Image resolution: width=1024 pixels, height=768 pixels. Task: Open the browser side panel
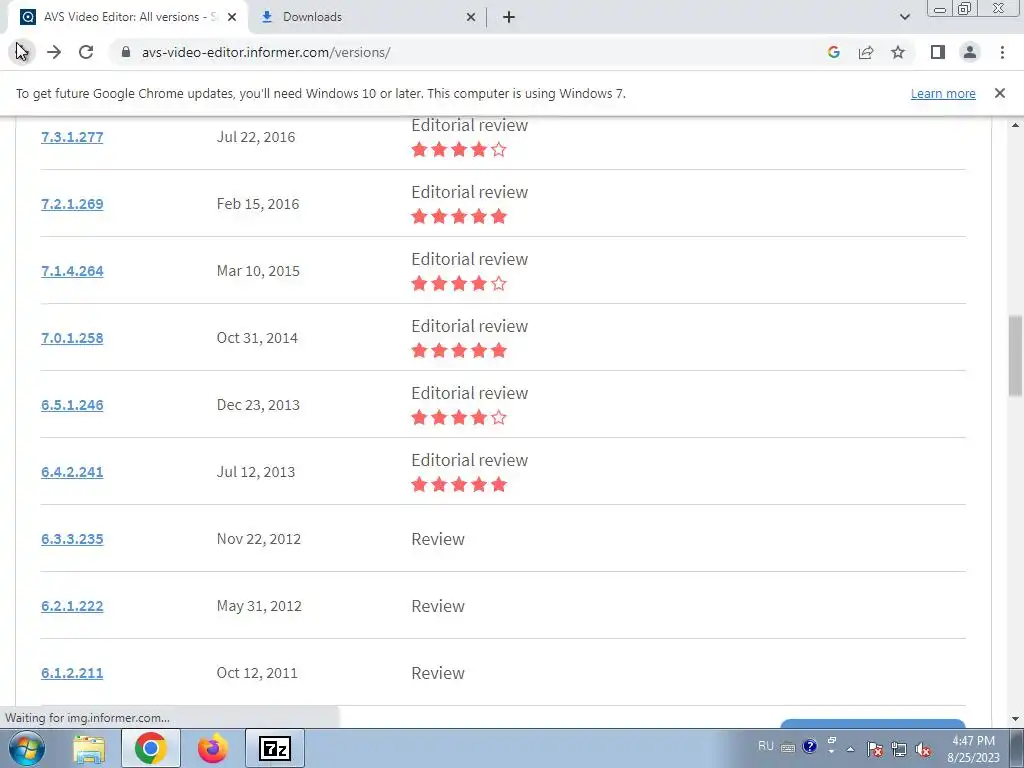938,52
